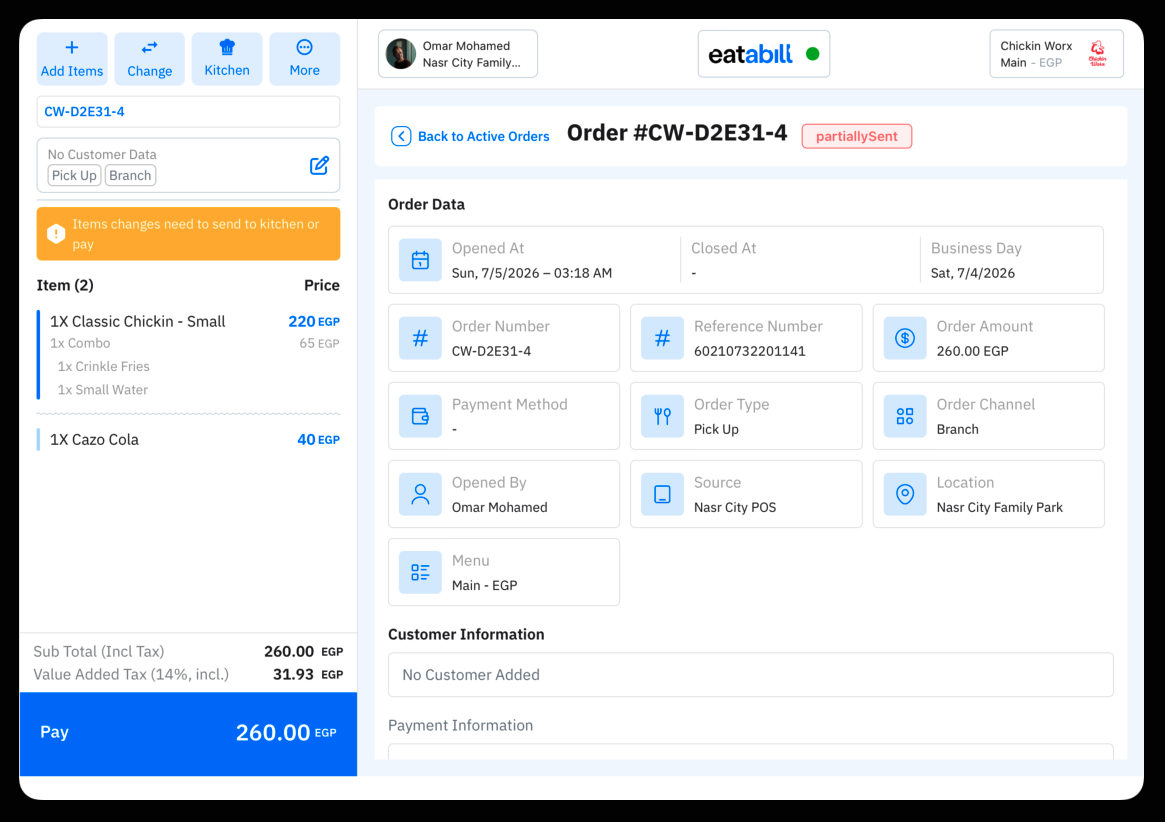
Task: Click the Business Day value Sat, 7/4/2026
Action: pos(973,273)
